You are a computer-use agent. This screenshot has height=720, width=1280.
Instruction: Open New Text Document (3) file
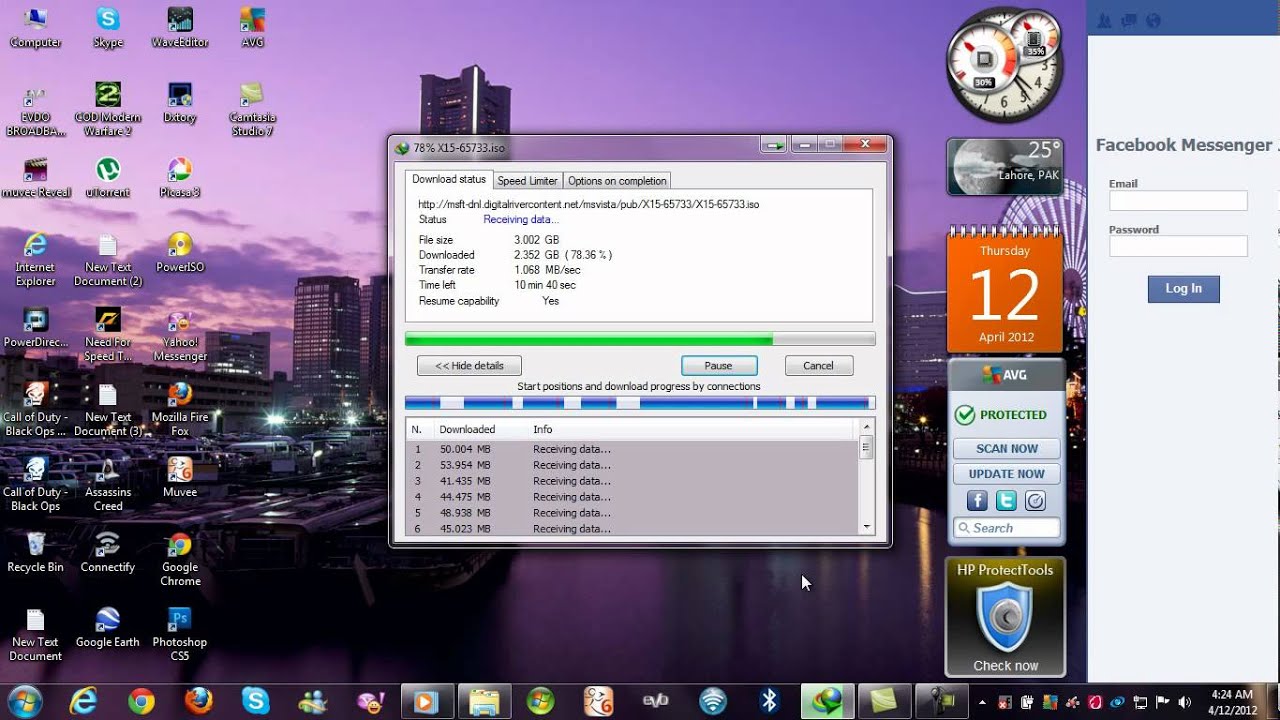click(x=108, y=409)
